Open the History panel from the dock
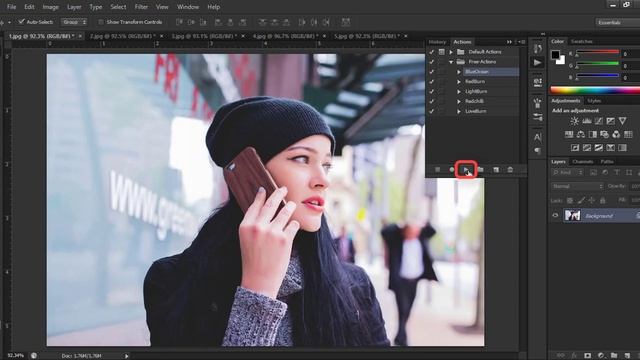 538,49
